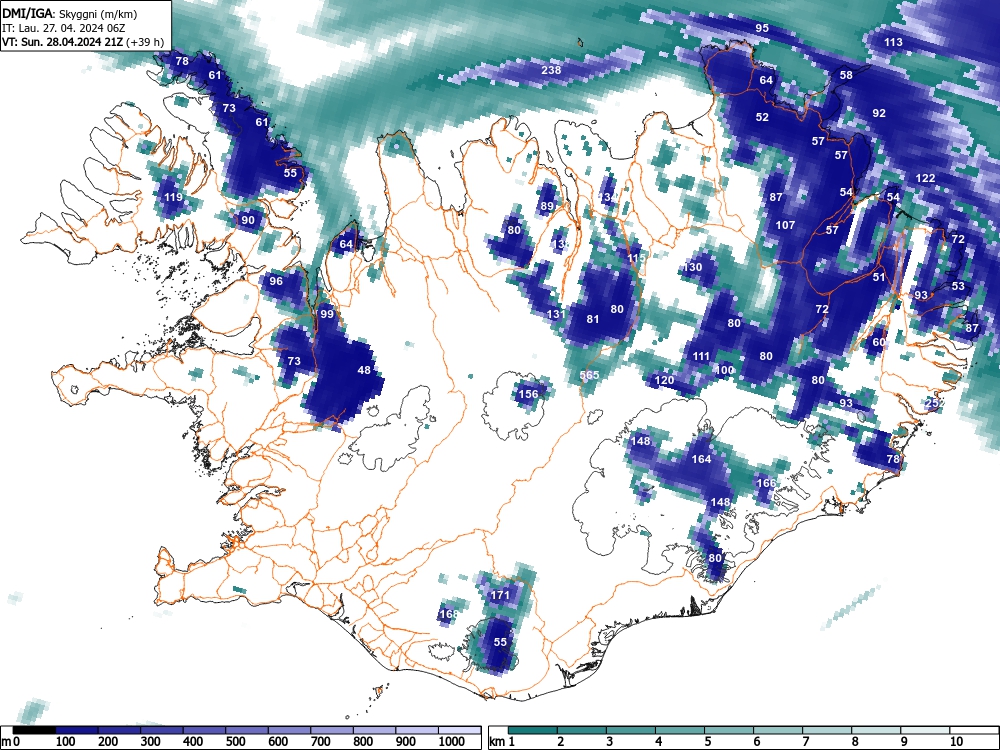Click the visibility value 58 on the map
Viewport: 1000px width, 750px height.
click(846, 75)
